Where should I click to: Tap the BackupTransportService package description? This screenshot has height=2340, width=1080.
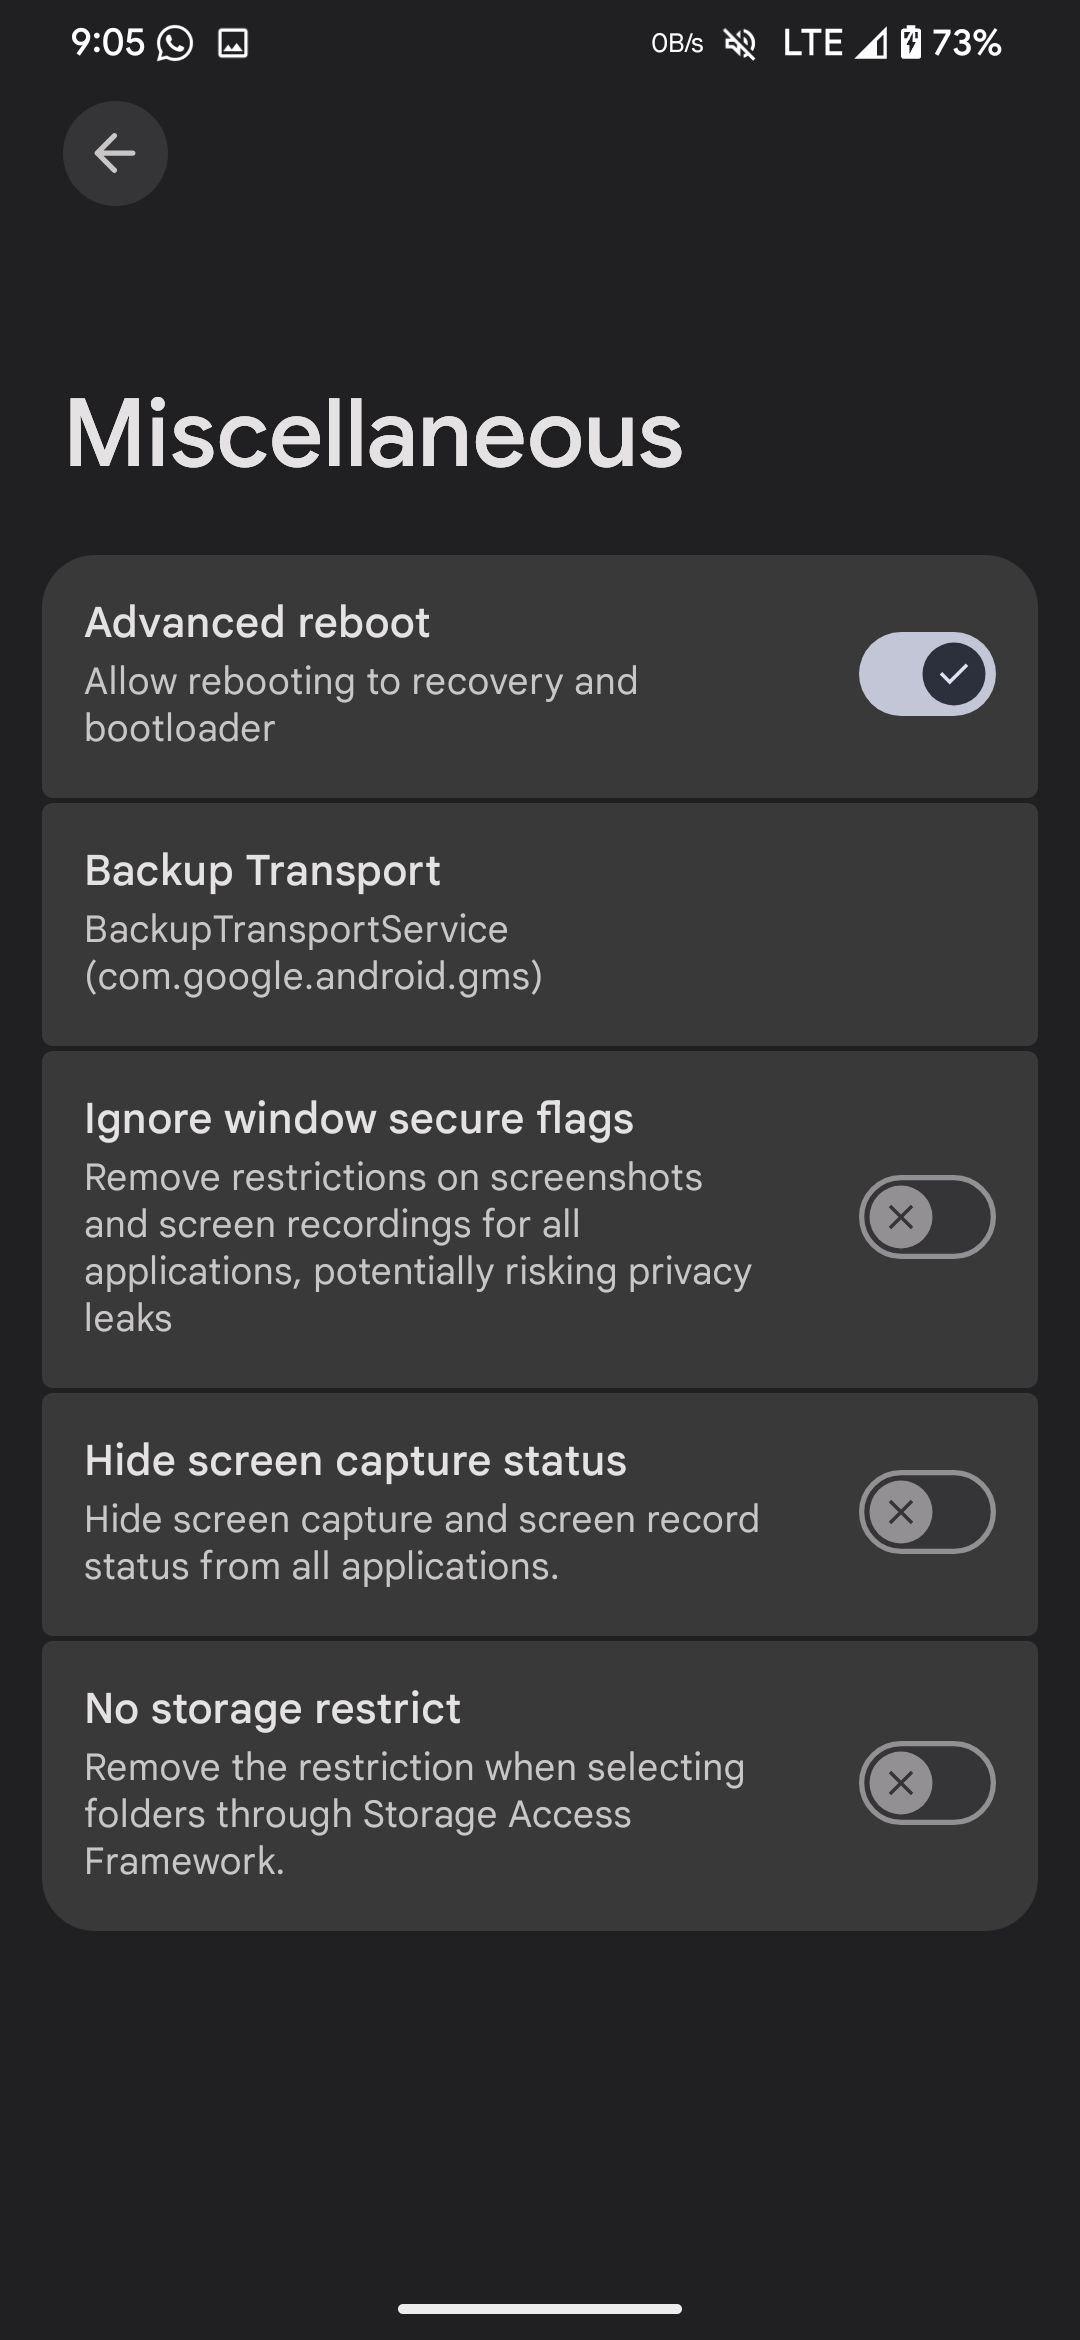pyautogui.click(x=314, y=953)
